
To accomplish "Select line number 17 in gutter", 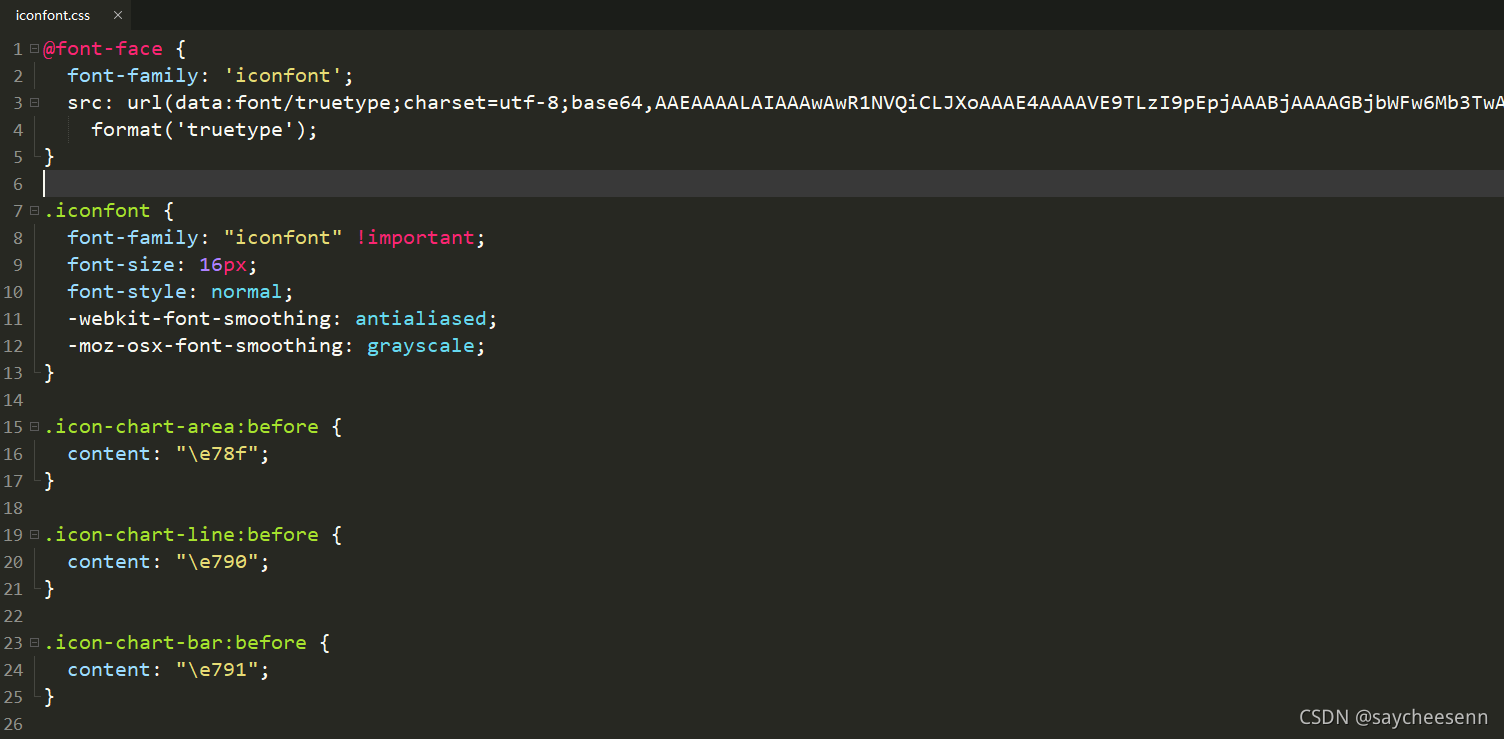I will (14, 481).
